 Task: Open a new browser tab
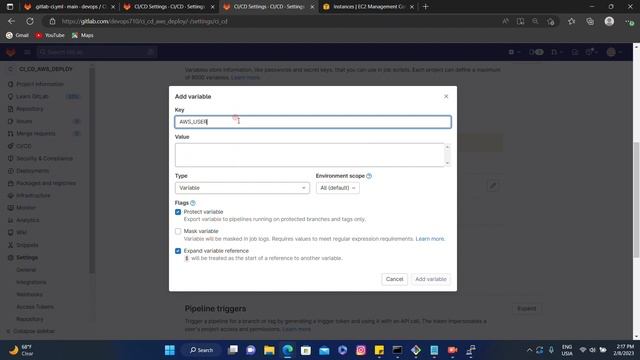425,7
